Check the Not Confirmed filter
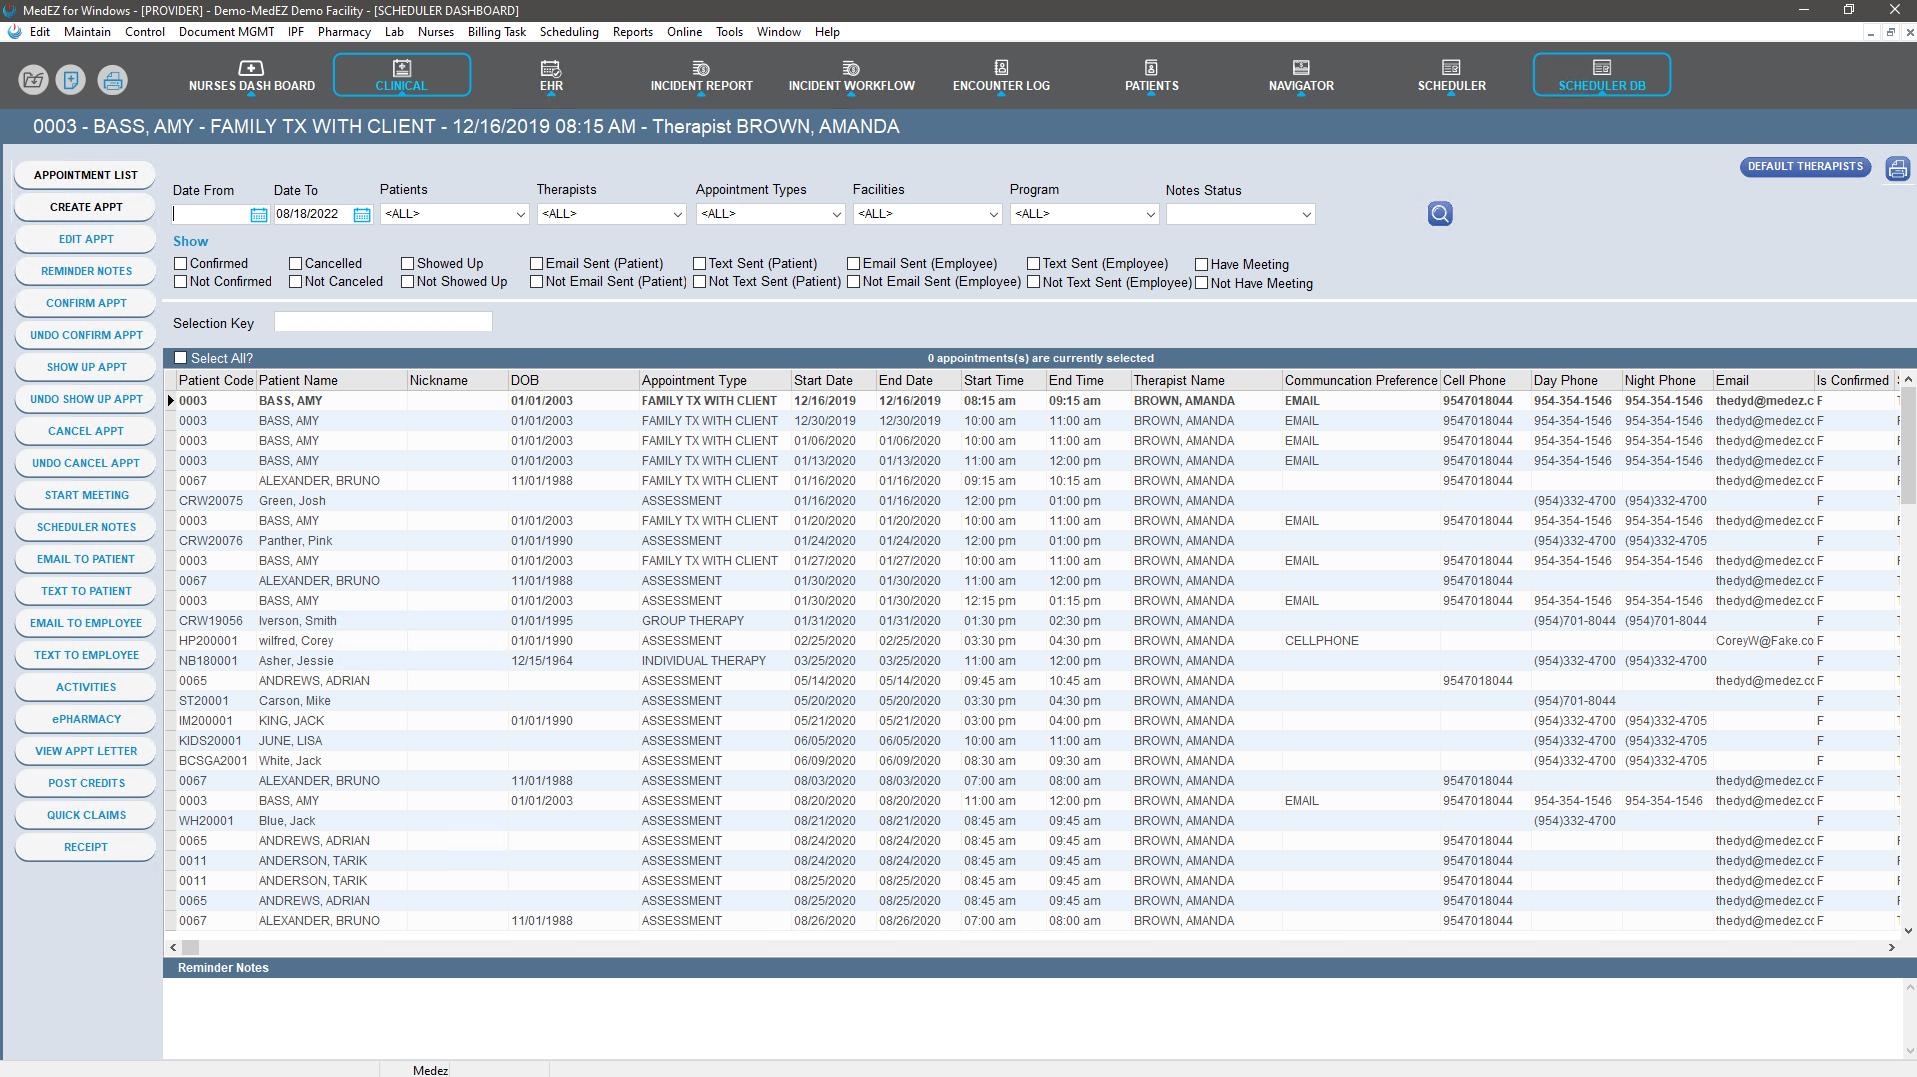Image resolution: width=1917 pixels, height=1077 pixels. click(x=181, y=282)
